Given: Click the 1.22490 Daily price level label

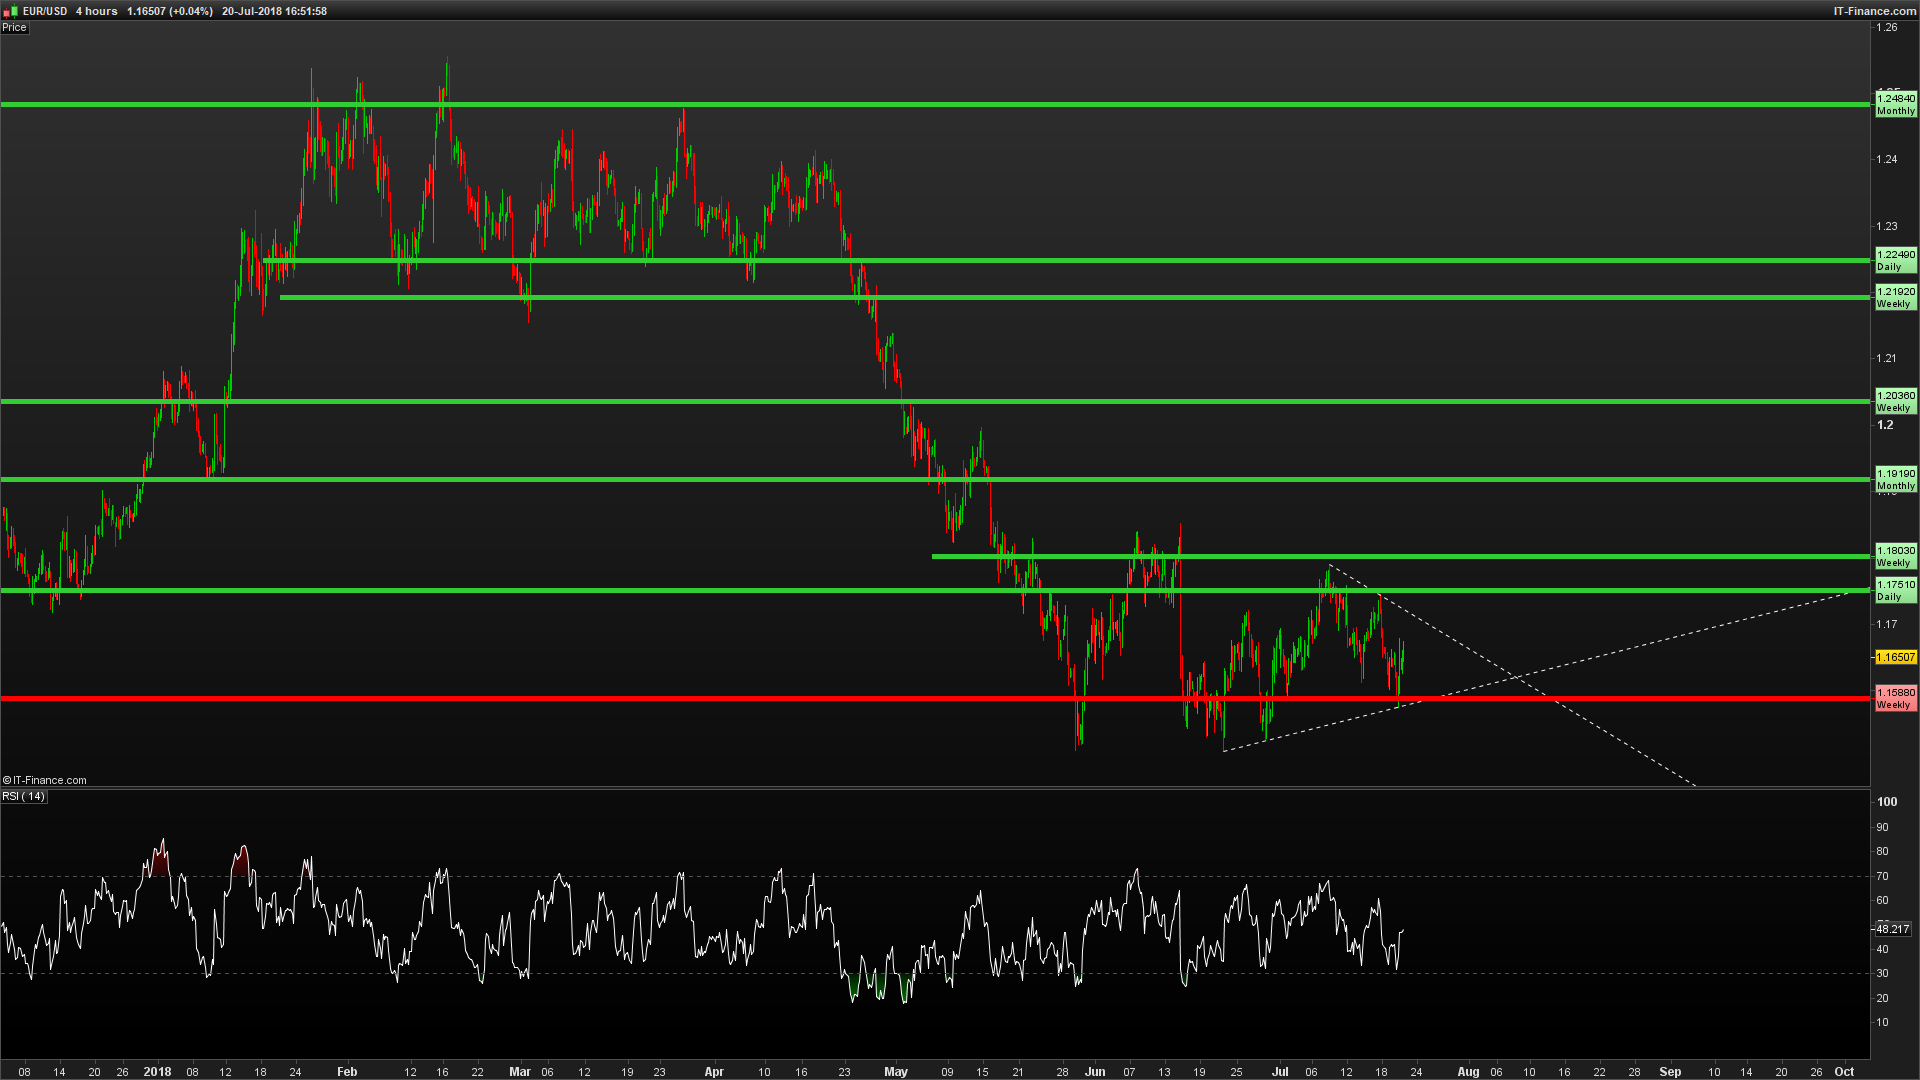Looking at the screenshot, I should [x=1895, y=260].
